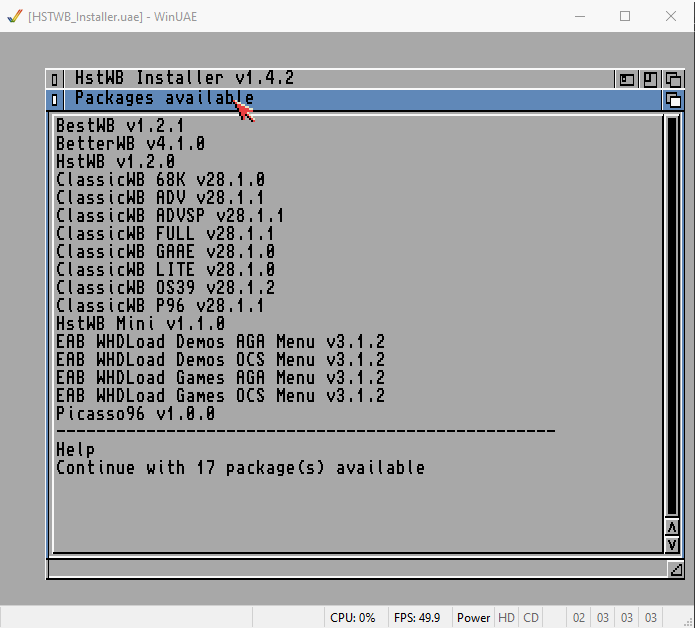The height and width of the screenshot is (628, 695).
Task: Select EAB WHDLoad Demos OCS Menu package
Action: coord(220,359)
